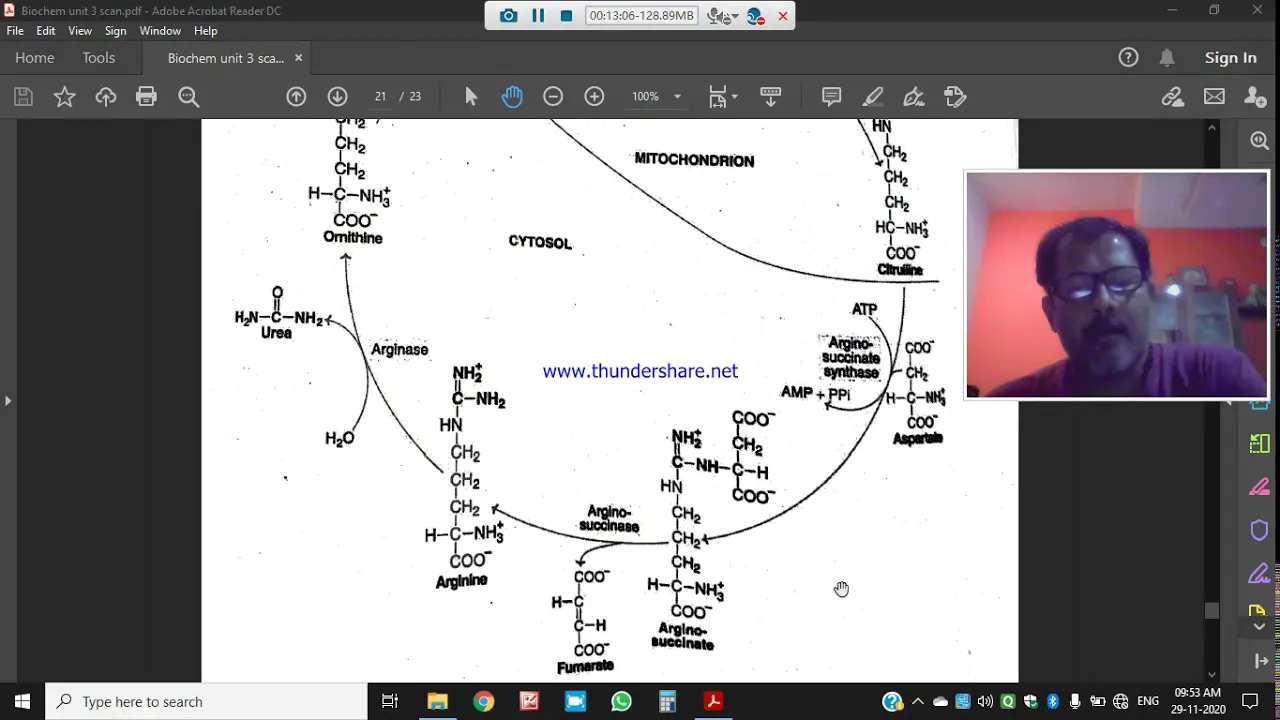Click the page number field showing 21
The image size is (1280, 720).
click(380, 97)
